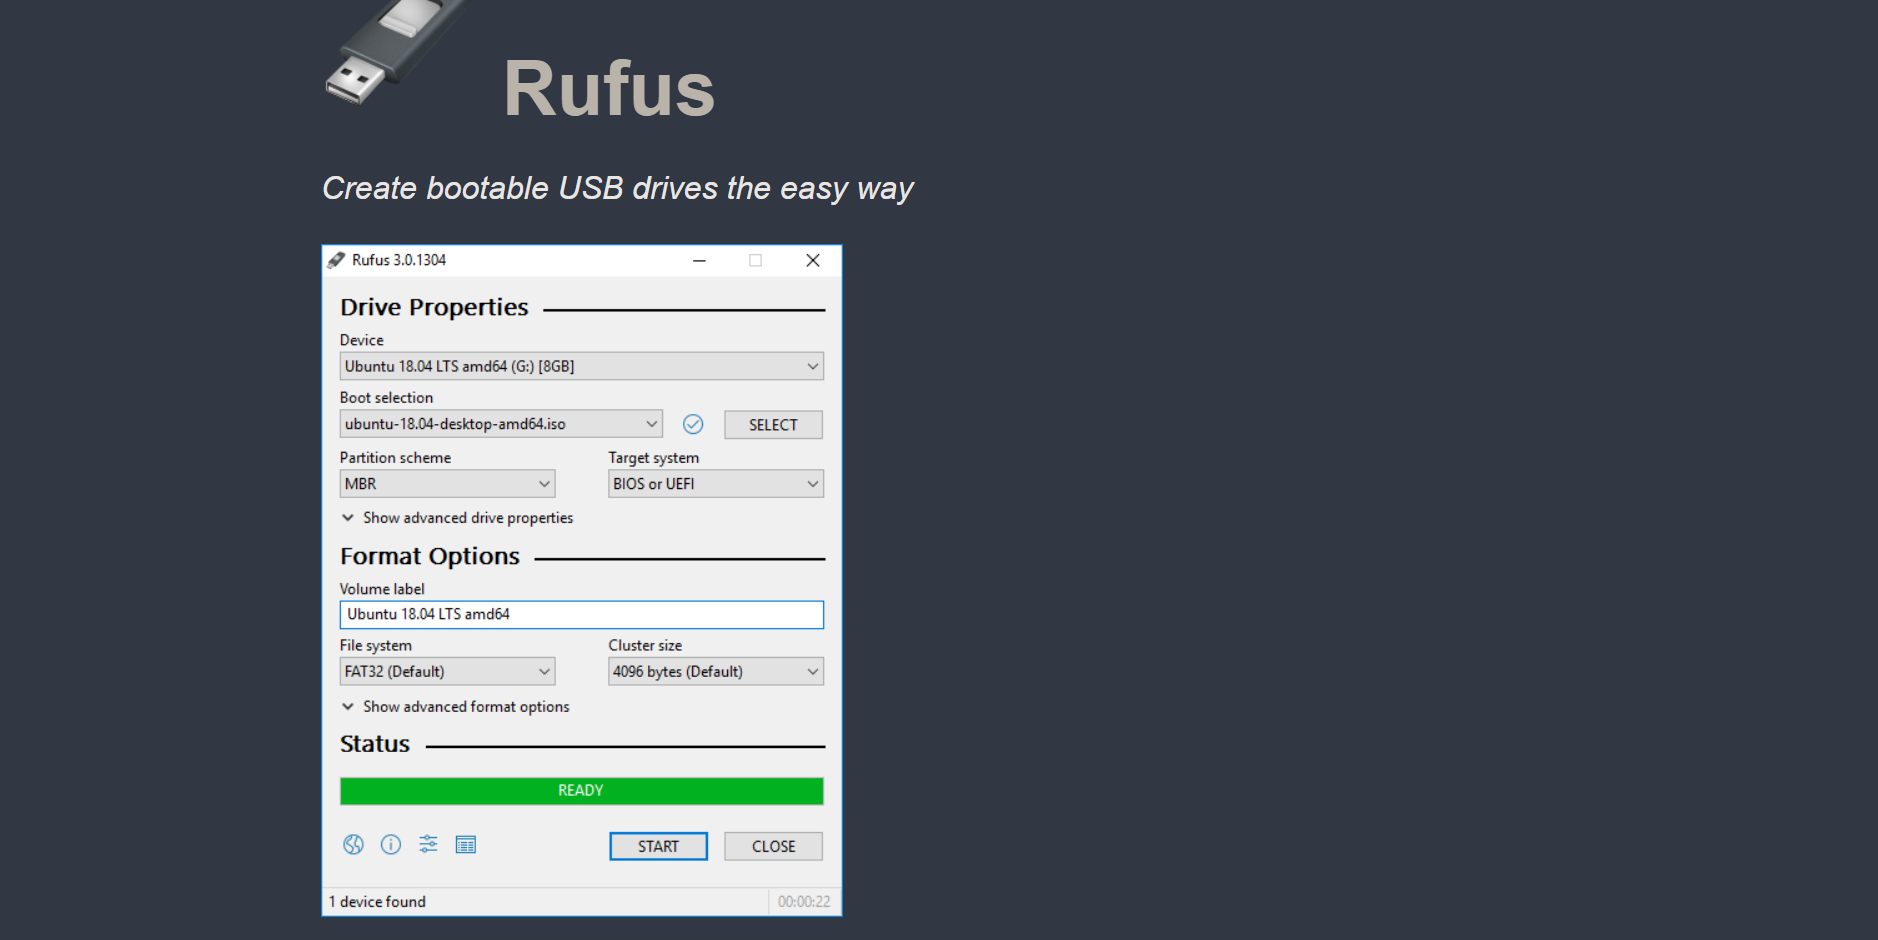The height and width of the screenshot is (940, 1878).
Task: Click the green READY progress bar
Action: [580, 790]
